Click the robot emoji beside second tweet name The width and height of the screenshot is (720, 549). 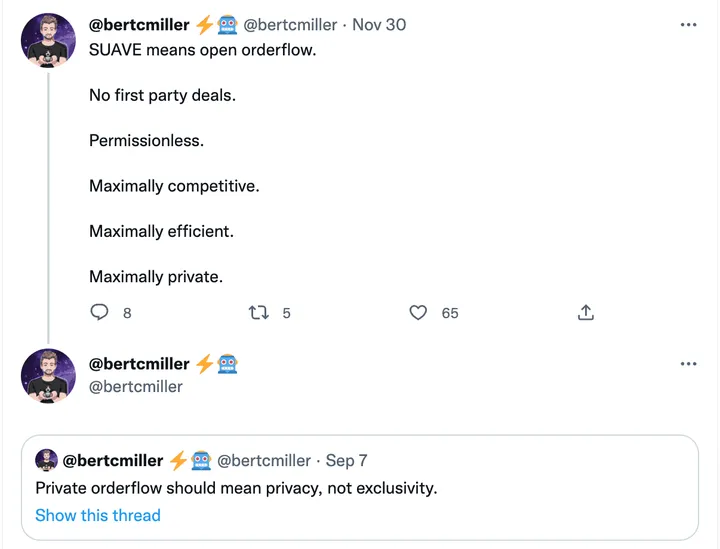pyautogui.click(x=227, y=364)
